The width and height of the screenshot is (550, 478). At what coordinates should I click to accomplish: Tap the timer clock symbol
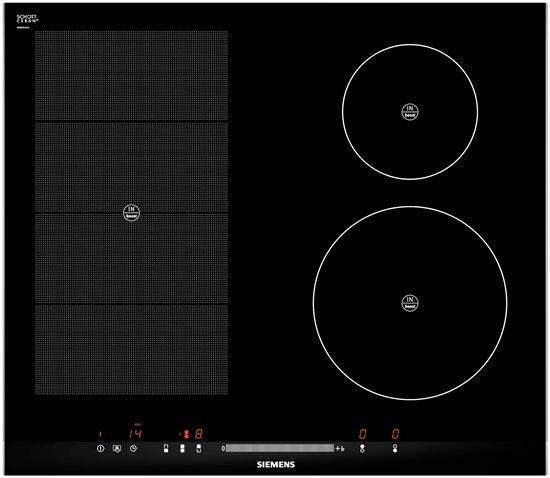(x=133, y=448)
